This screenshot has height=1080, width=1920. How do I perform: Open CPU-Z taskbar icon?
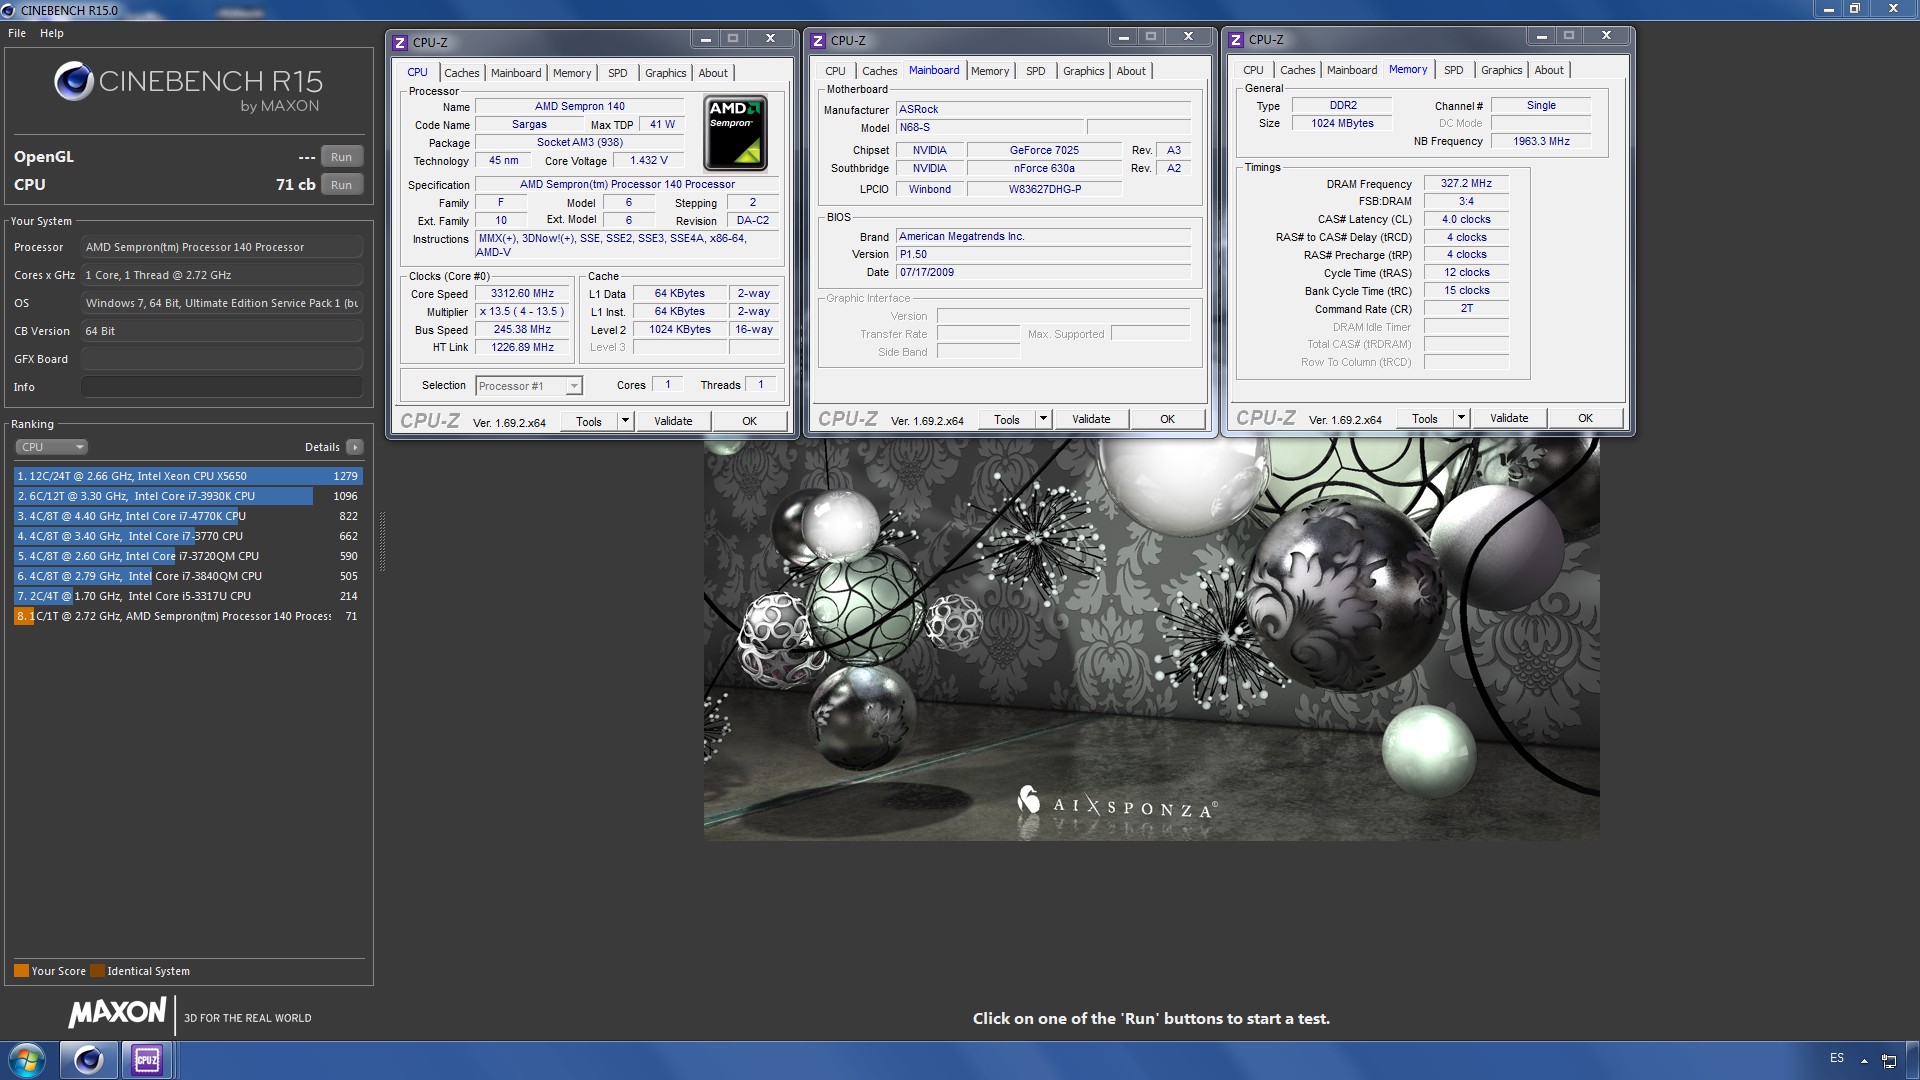pyautogui.click(x=147, y=1060)
